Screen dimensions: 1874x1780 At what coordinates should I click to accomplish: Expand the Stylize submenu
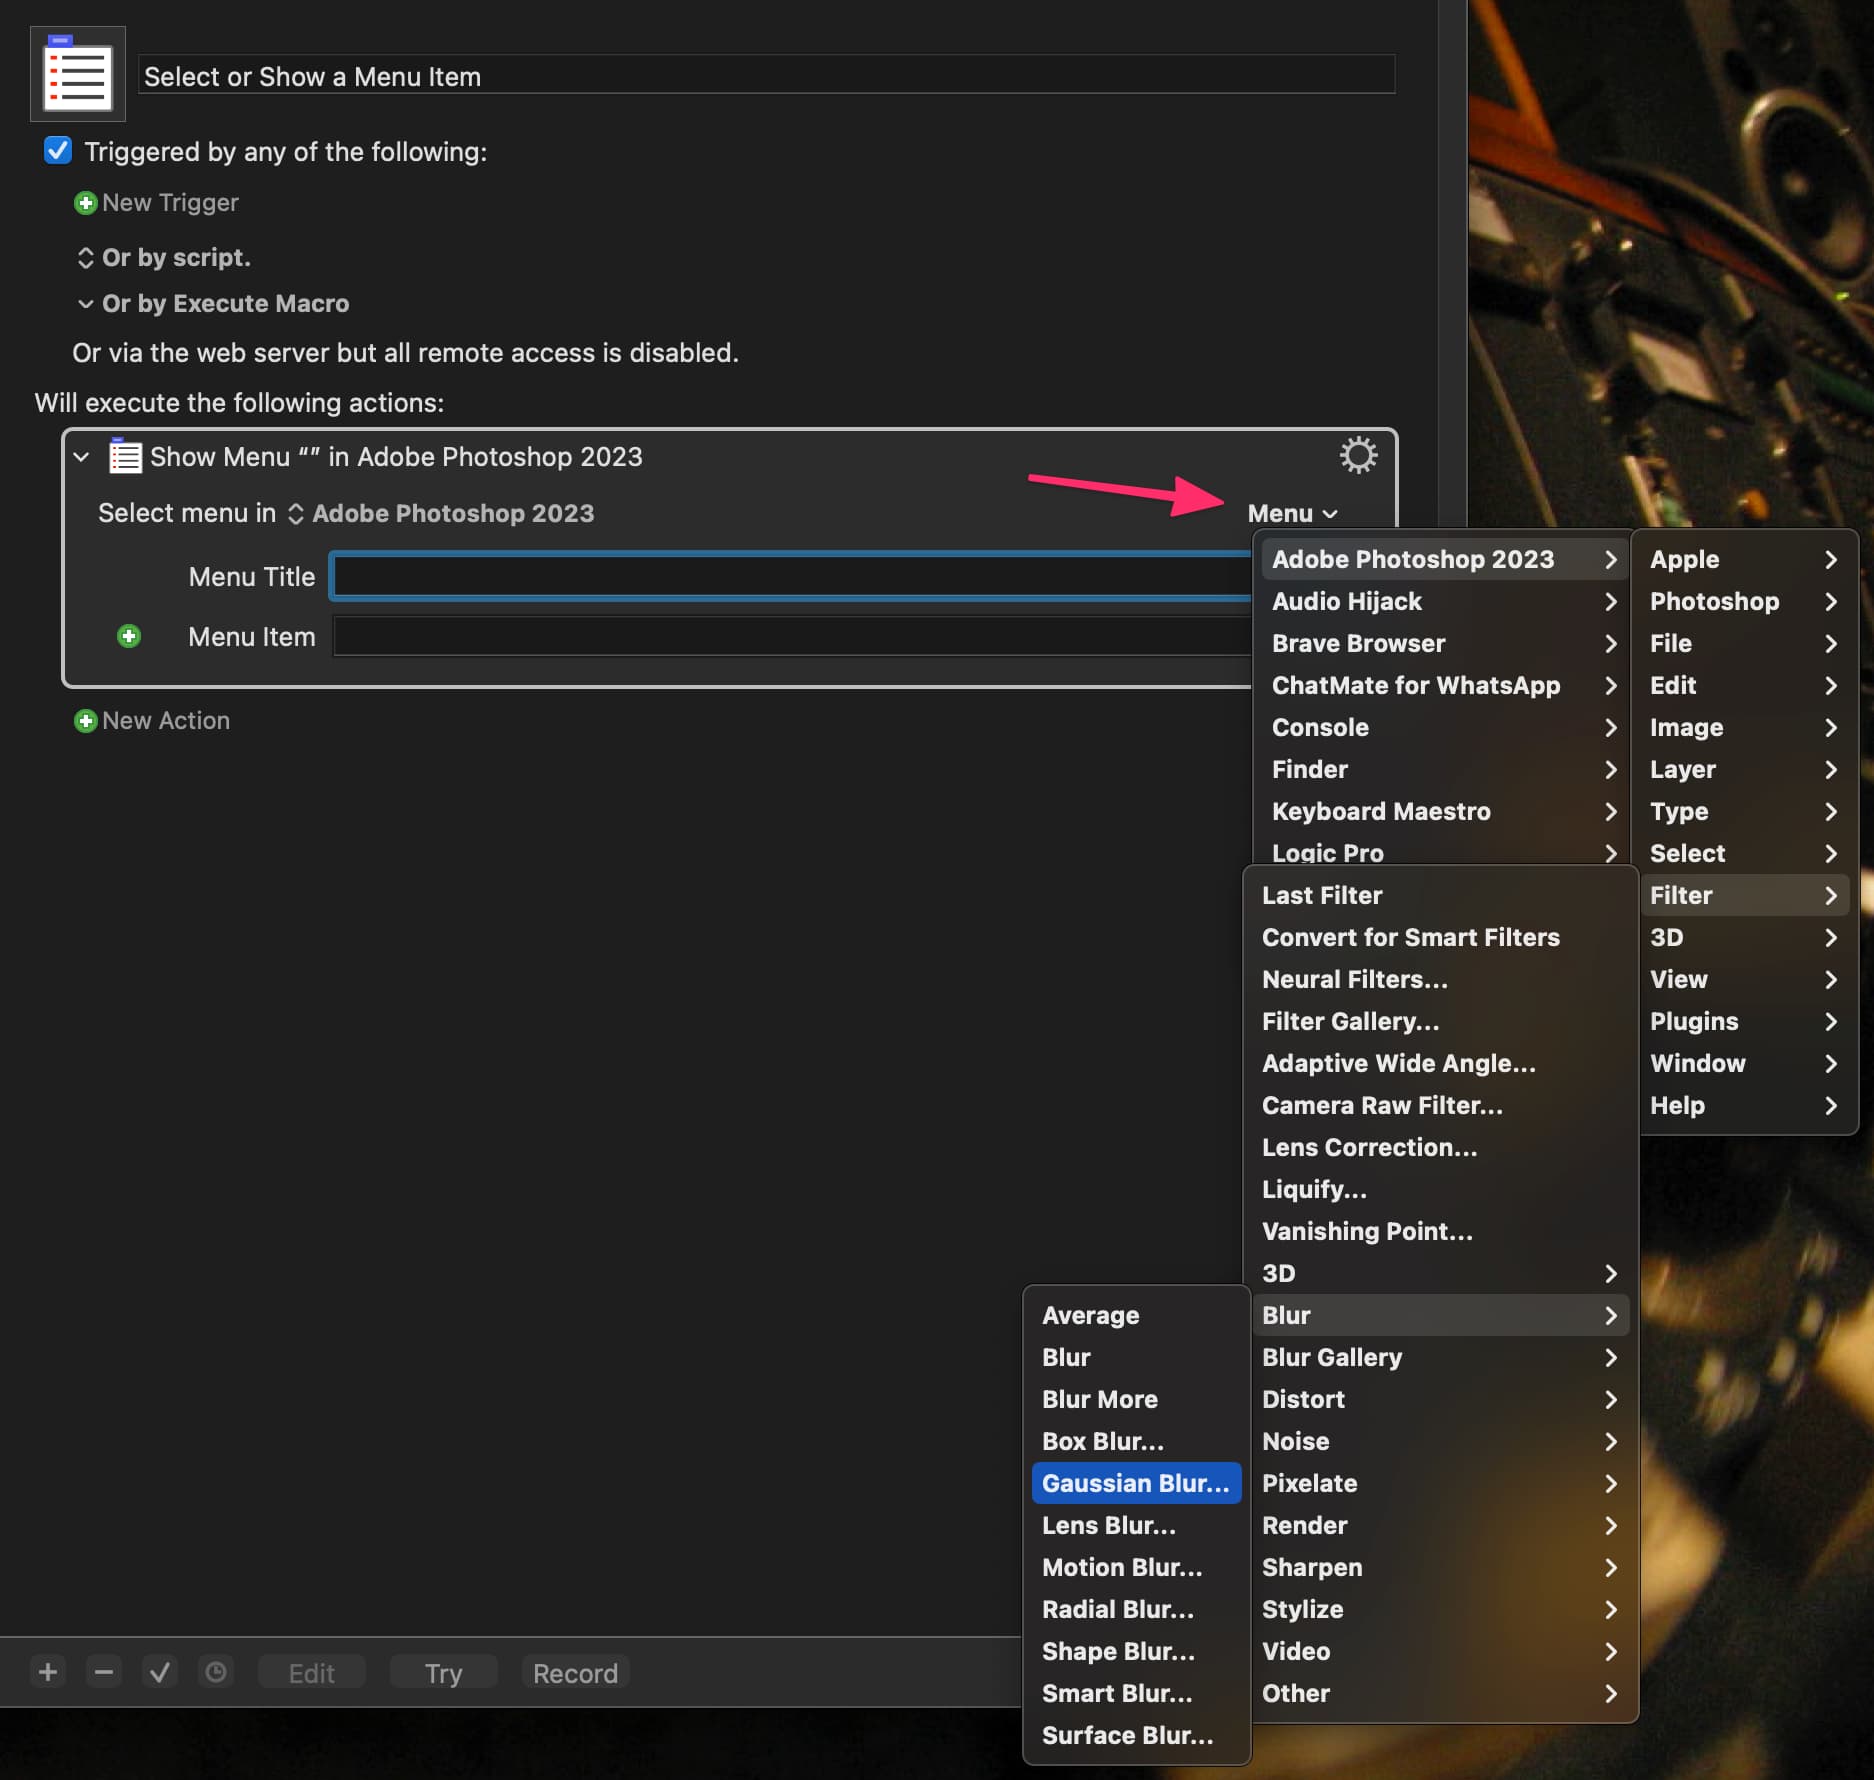(1440, 1609)
